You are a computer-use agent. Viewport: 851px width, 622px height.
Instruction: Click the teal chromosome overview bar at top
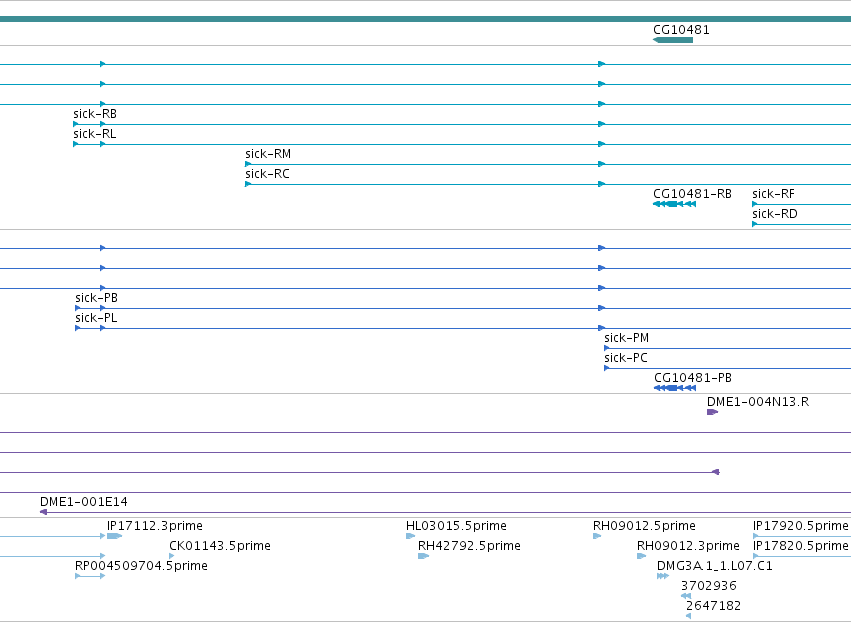pos(426,19)
